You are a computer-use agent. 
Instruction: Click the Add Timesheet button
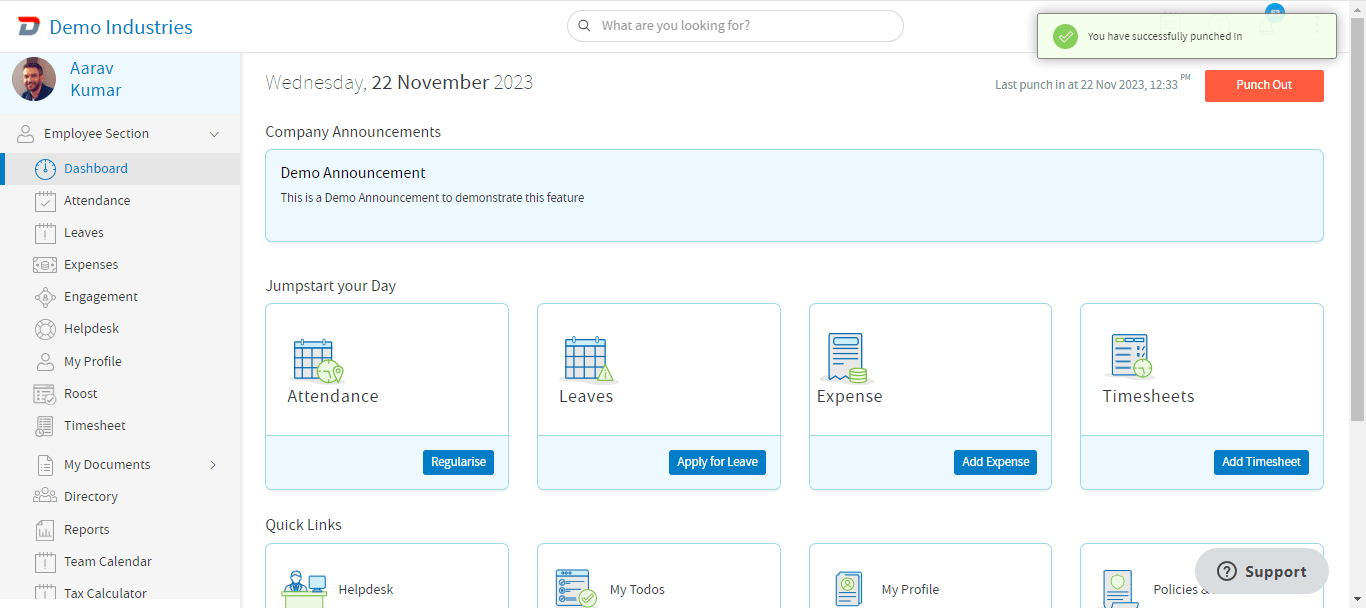coord(1261,462)
